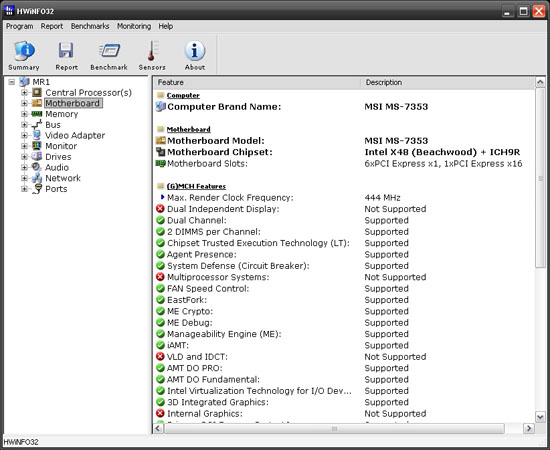
Task: Click the Computer Brand Name row icon
Action: pyautogui.click(x=161, y=107)
